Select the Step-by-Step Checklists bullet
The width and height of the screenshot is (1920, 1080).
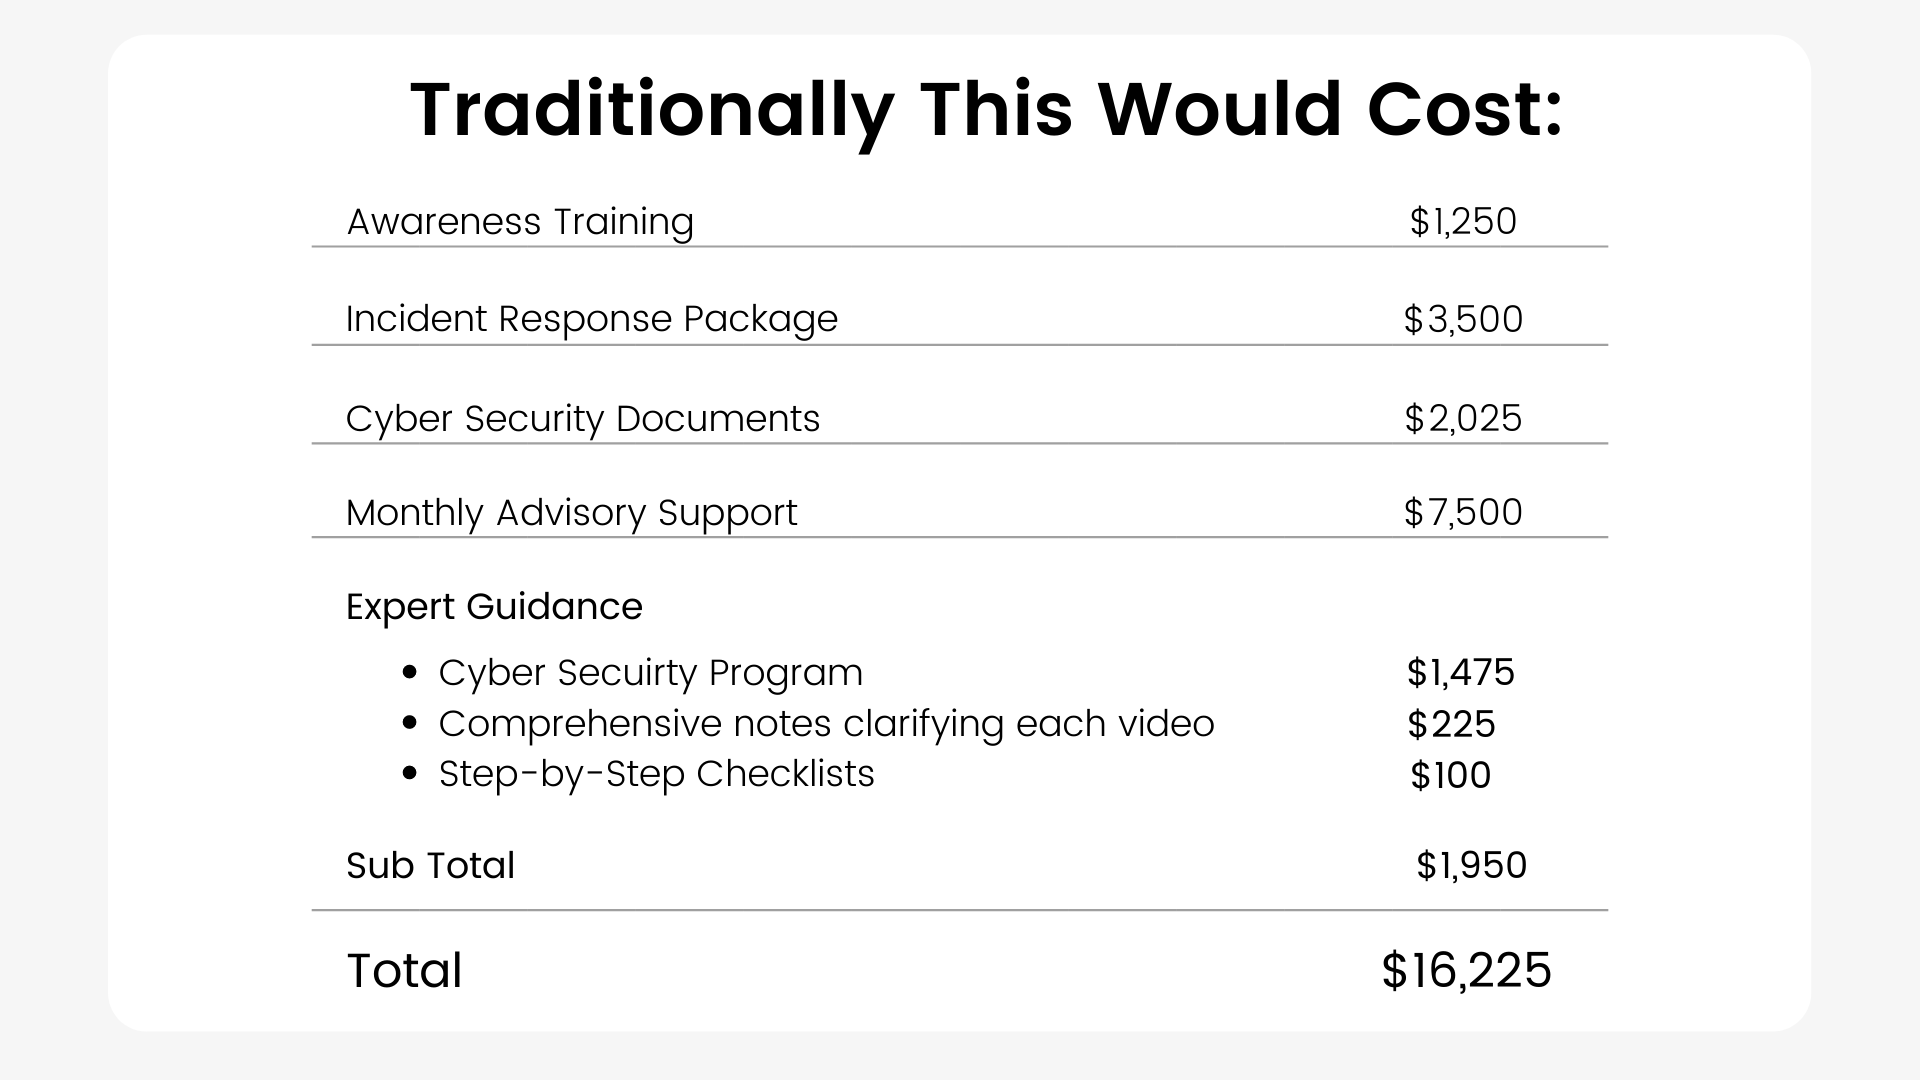tap(656, 774)
